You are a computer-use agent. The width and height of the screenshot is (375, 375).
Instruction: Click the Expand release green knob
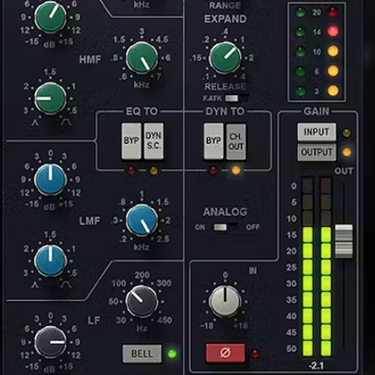tap(225, 58)
